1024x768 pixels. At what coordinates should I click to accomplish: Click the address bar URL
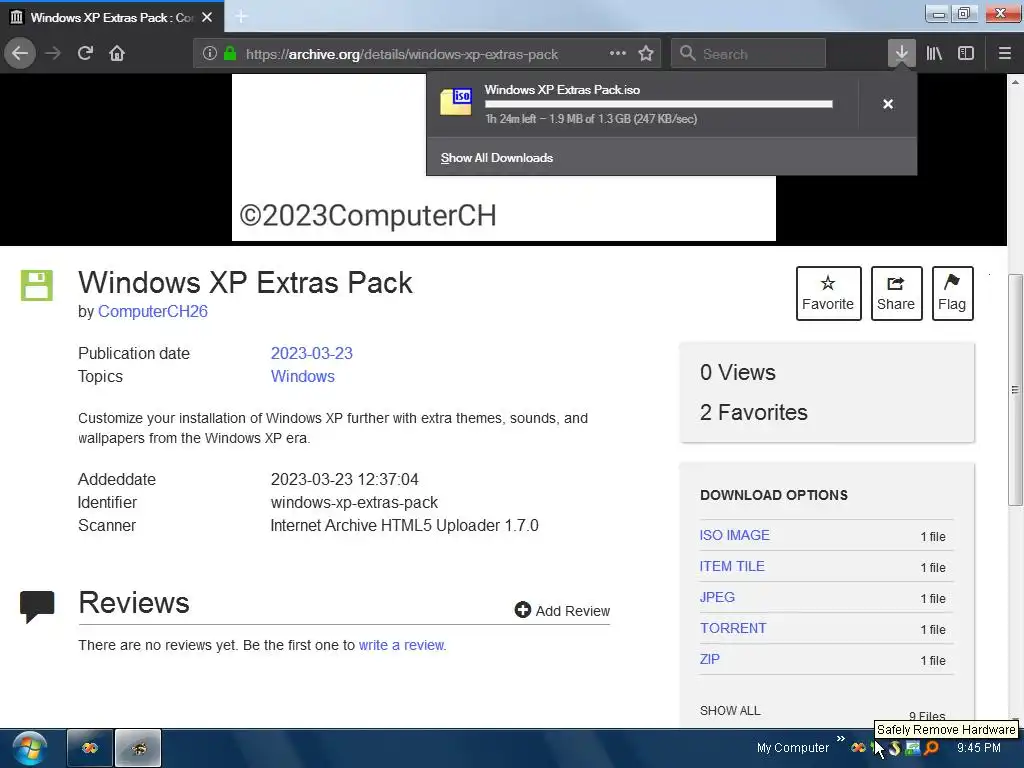pyautogui.click(x=402, y=54)
